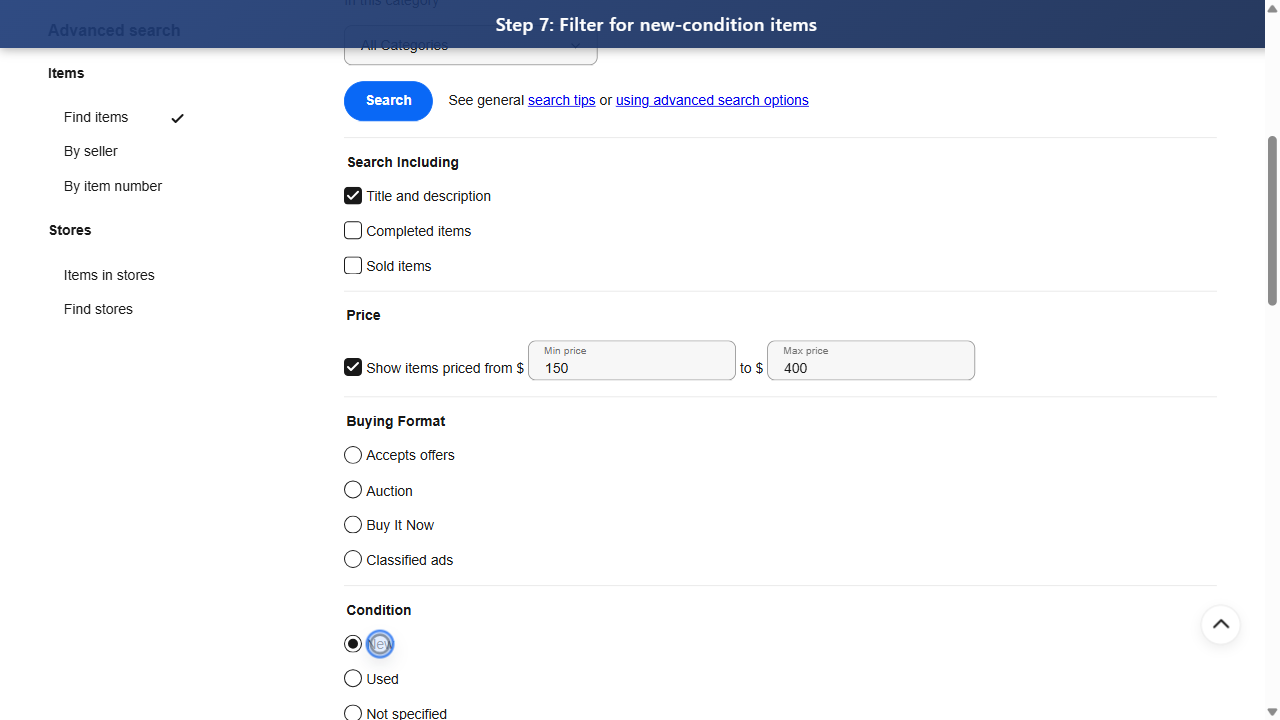The height and width of the screenshot is (720, 1280).
Task: Uncheck Title and description
Action: click(352, 195)
